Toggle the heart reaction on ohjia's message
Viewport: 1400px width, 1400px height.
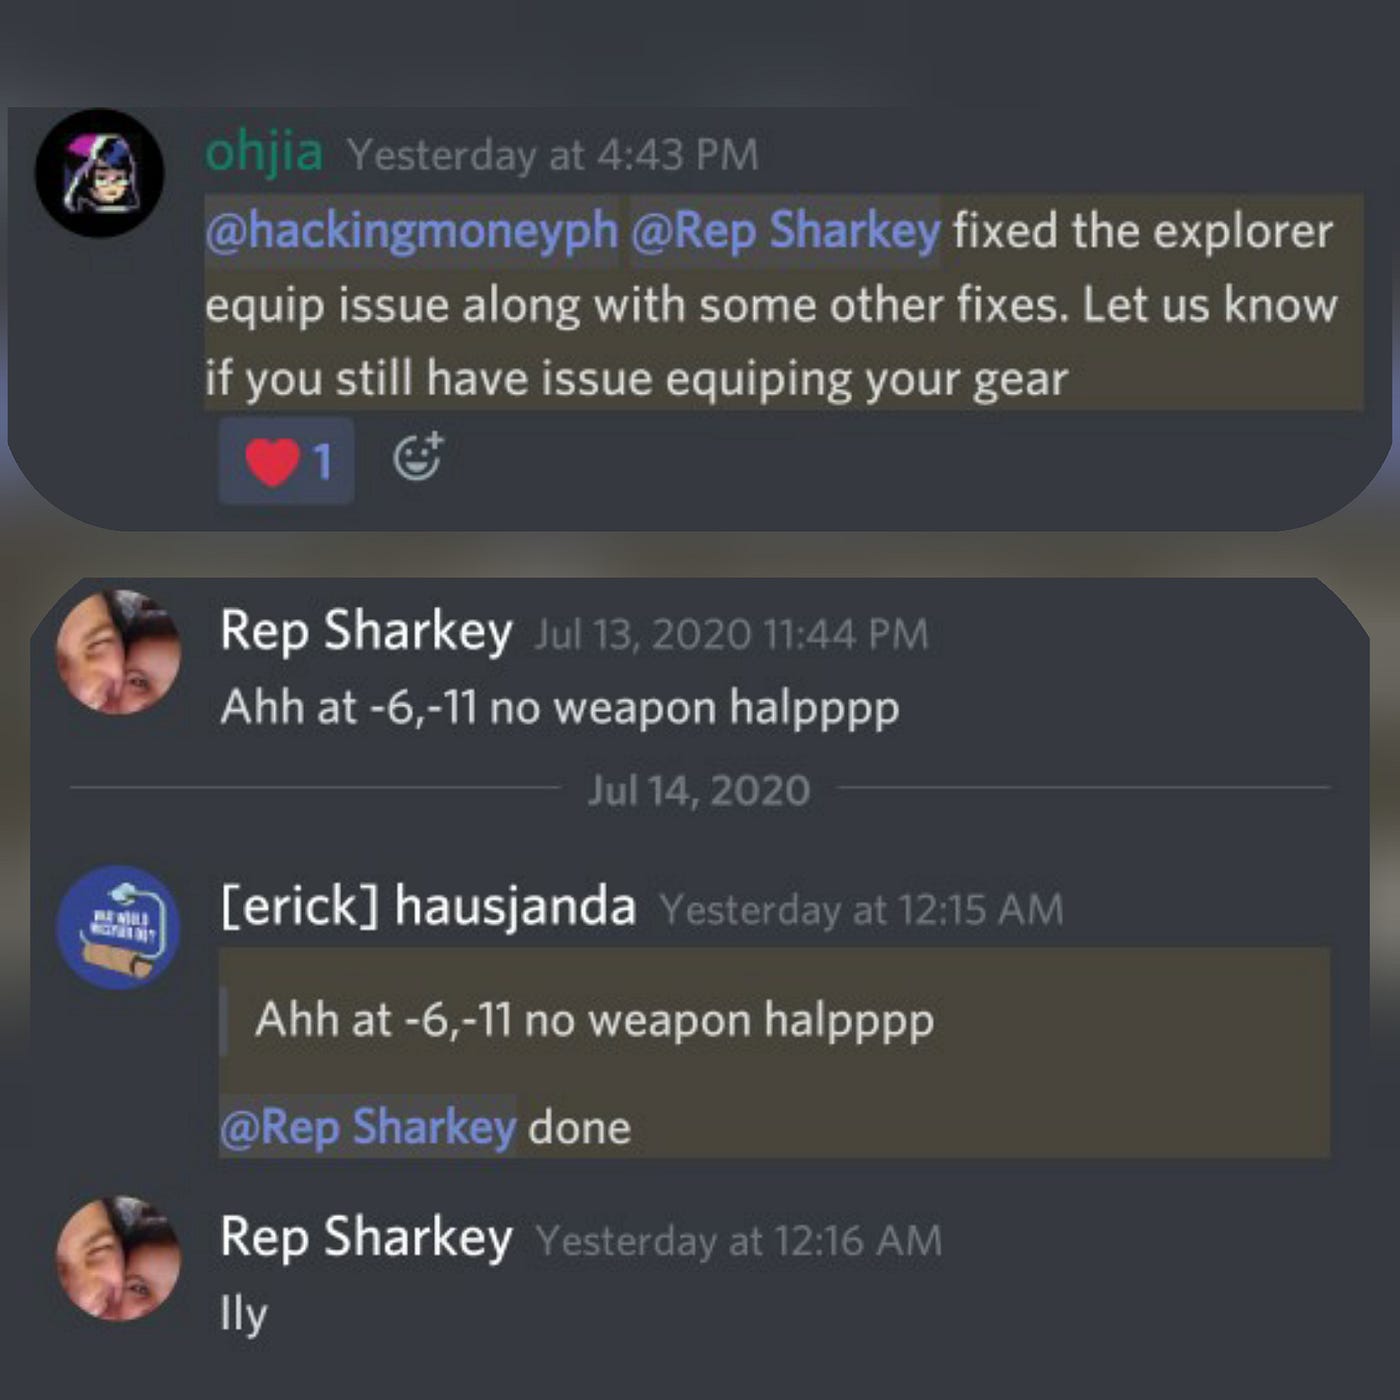coord(286,461)
